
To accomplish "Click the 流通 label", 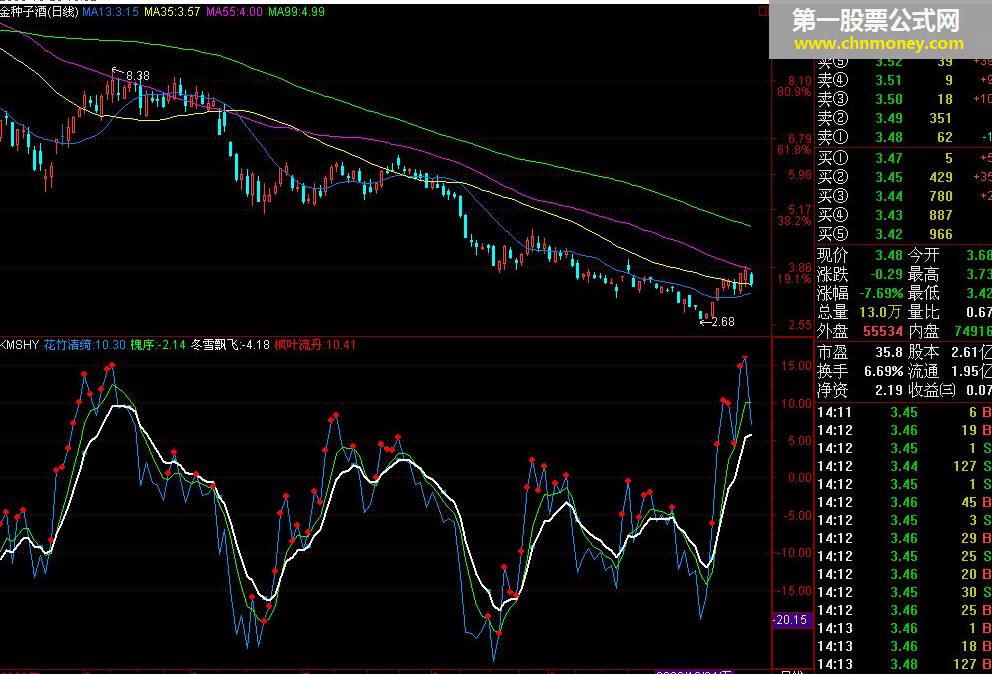I will coord(924,371).
